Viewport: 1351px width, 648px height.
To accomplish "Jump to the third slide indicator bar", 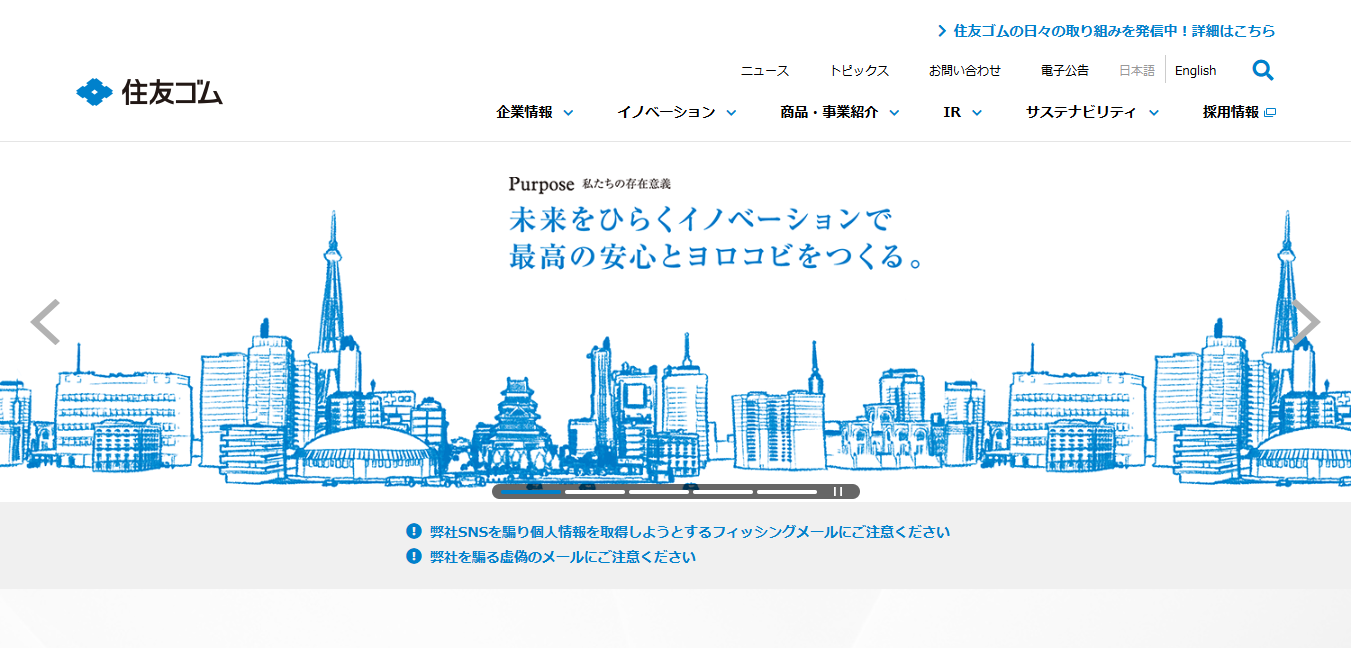I will pos(659,491).
